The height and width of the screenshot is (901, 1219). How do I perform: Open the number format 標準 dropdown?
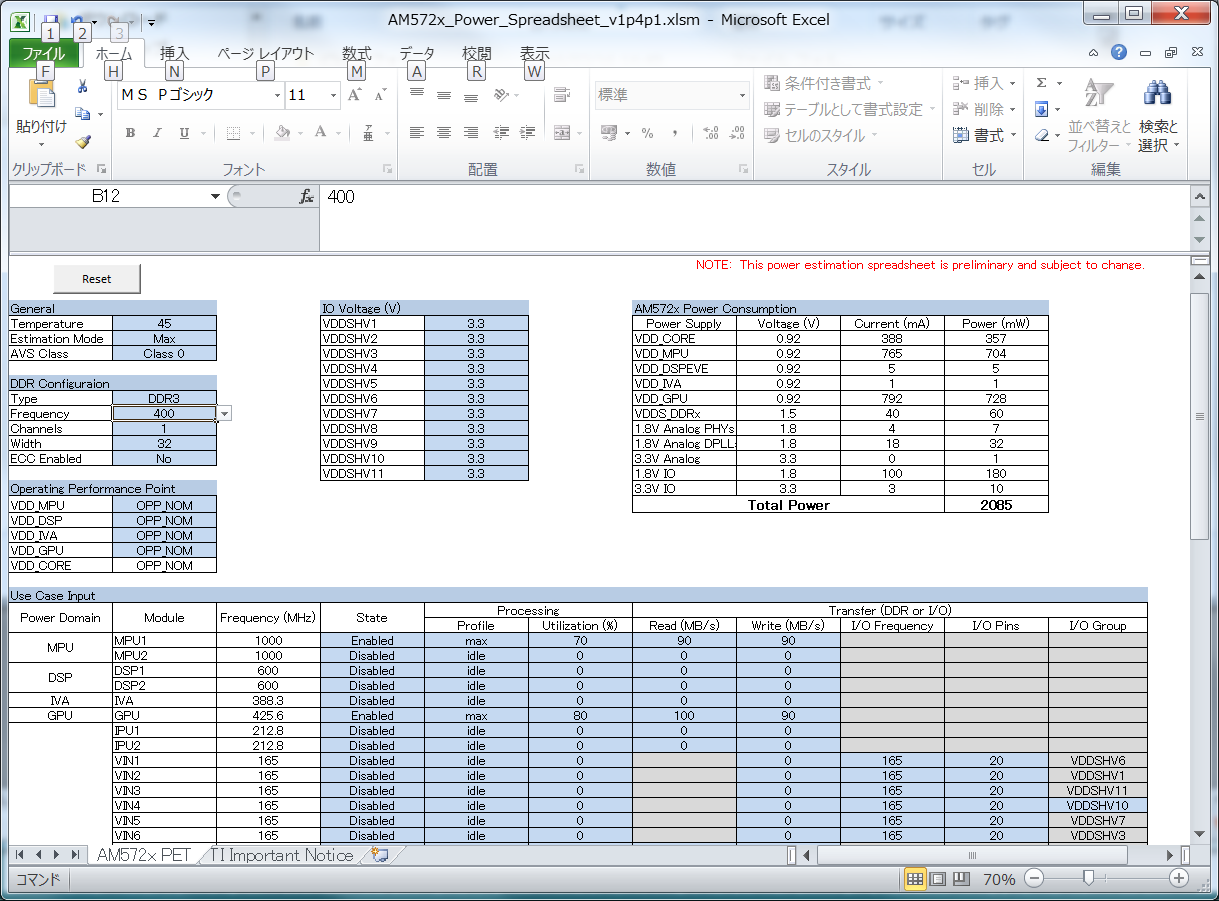point(742,95)
